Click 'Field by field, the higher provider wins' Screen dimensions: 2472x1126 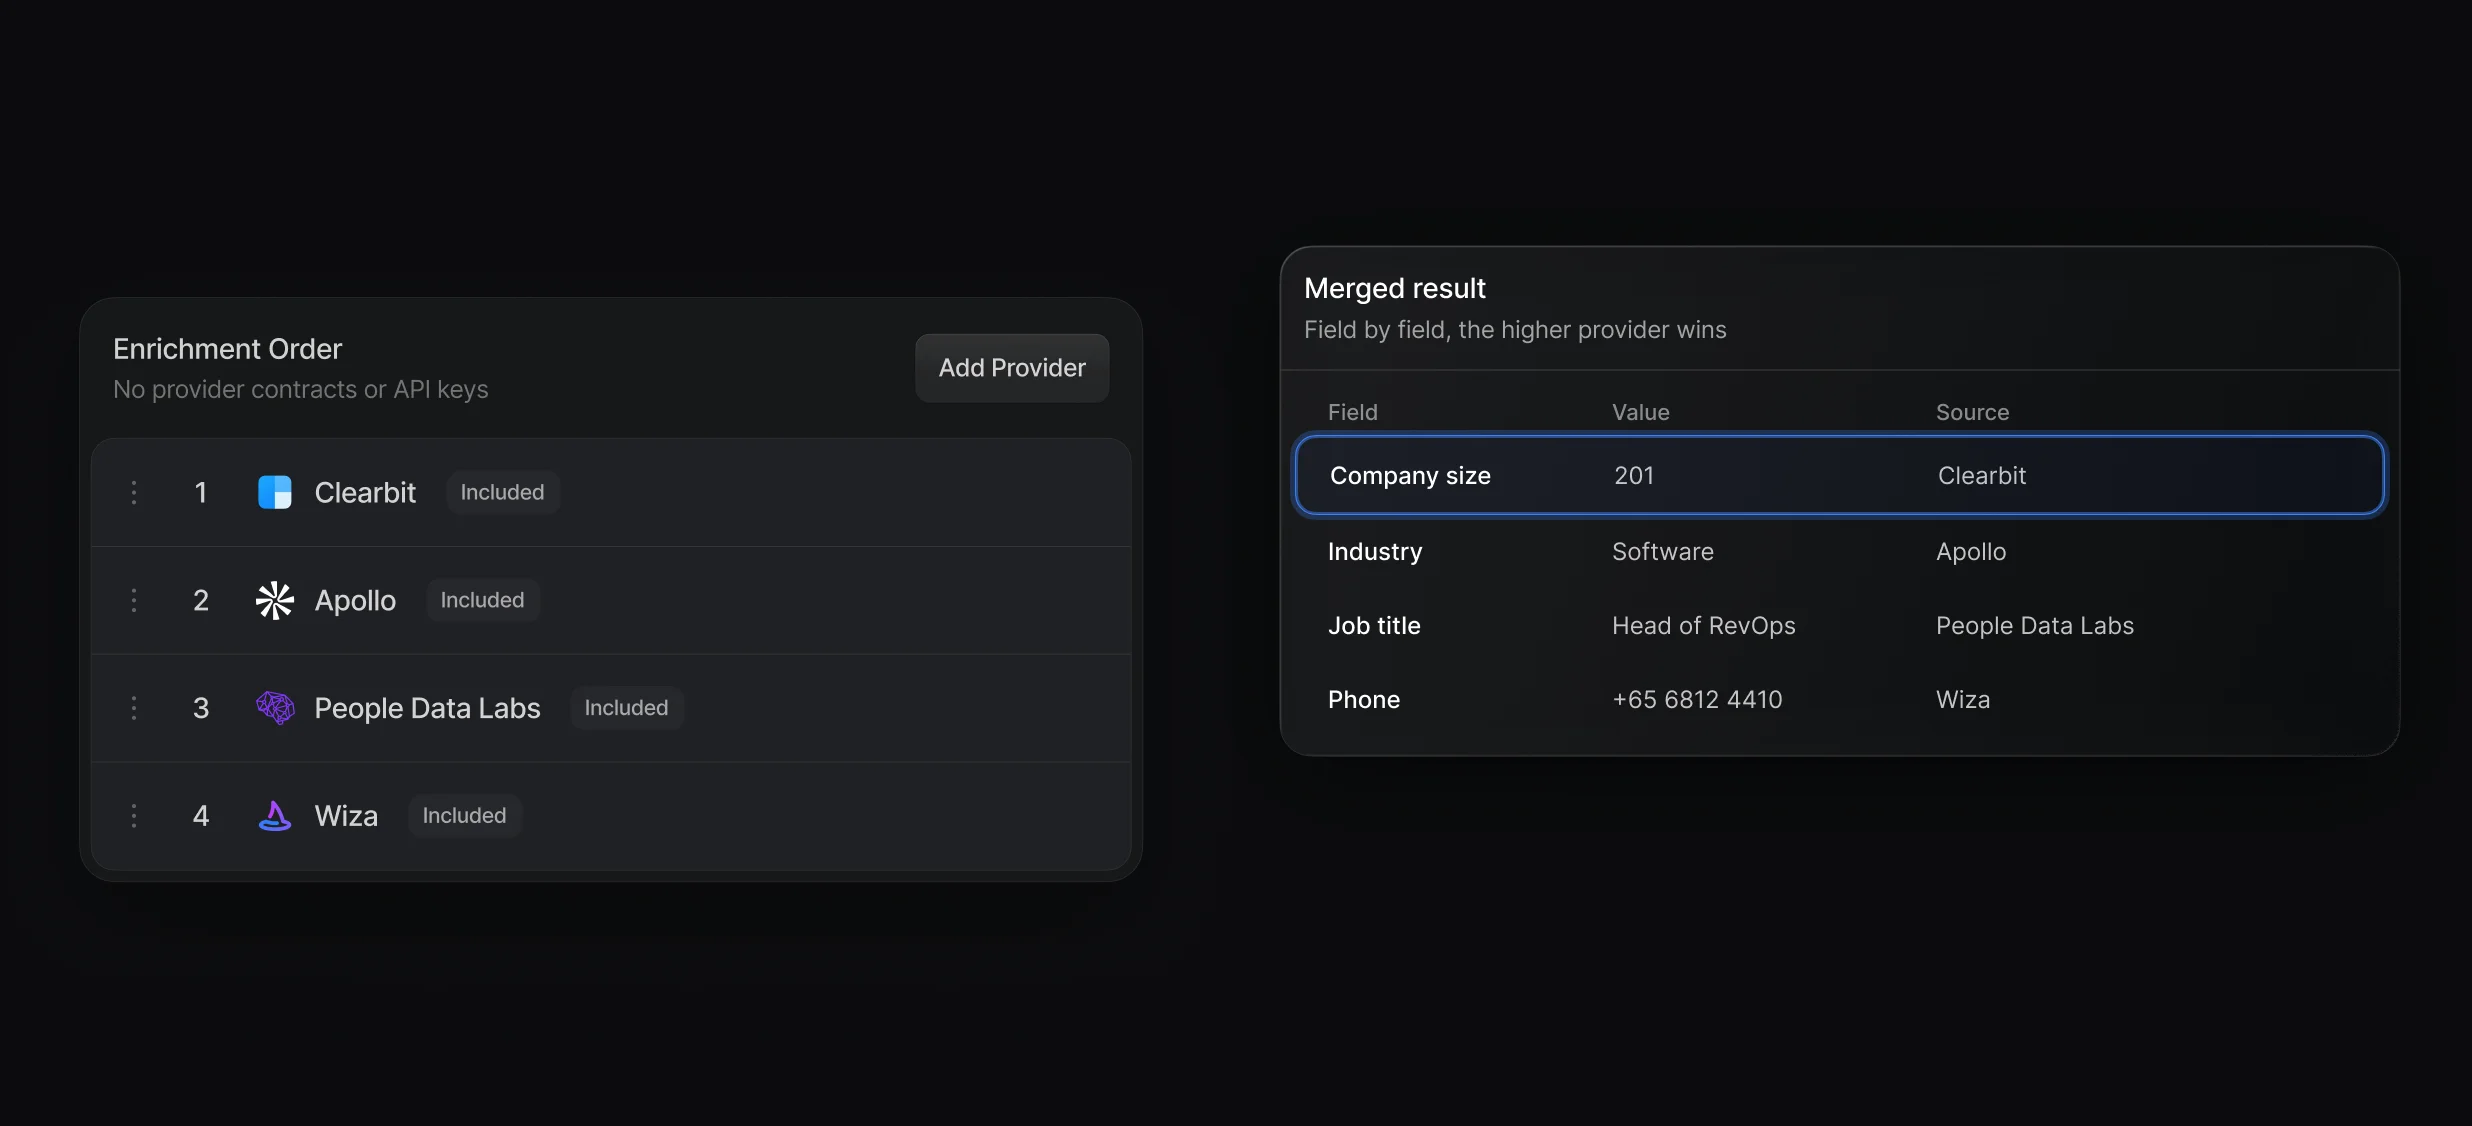[x=1514, y=330]
